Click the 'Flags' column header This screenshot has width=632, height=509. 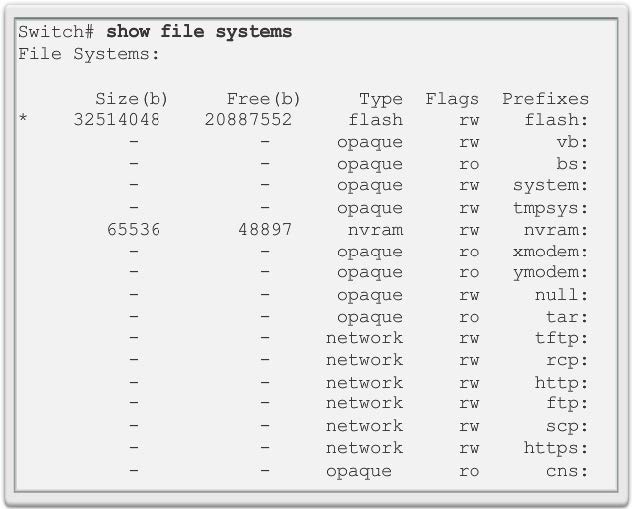(x=452, y=99)
